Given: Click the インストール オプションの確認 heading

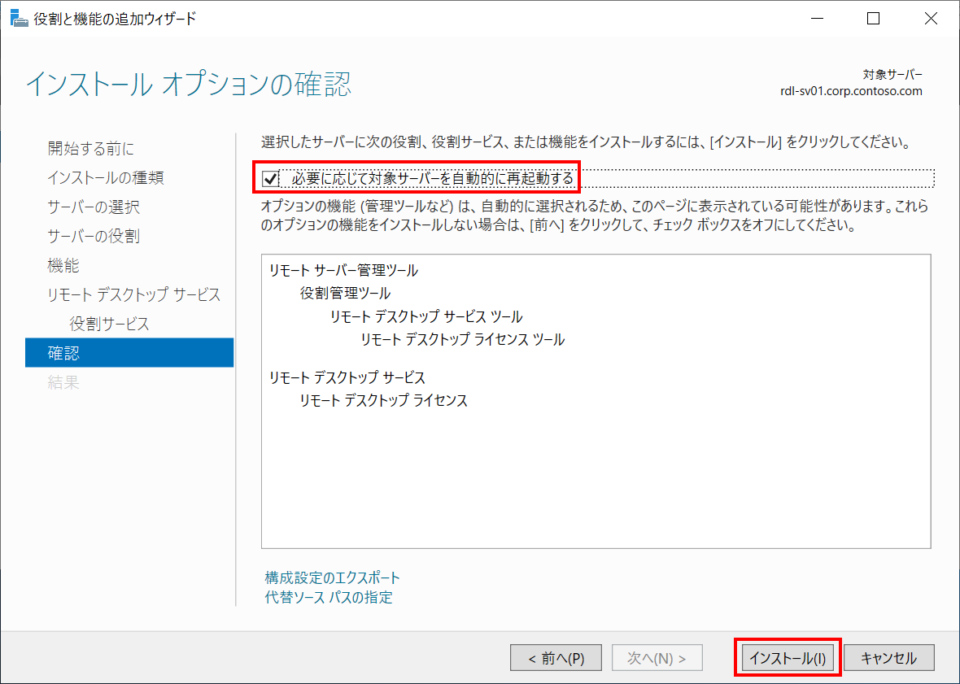Looking at the screenshot, I should point(189,85).
